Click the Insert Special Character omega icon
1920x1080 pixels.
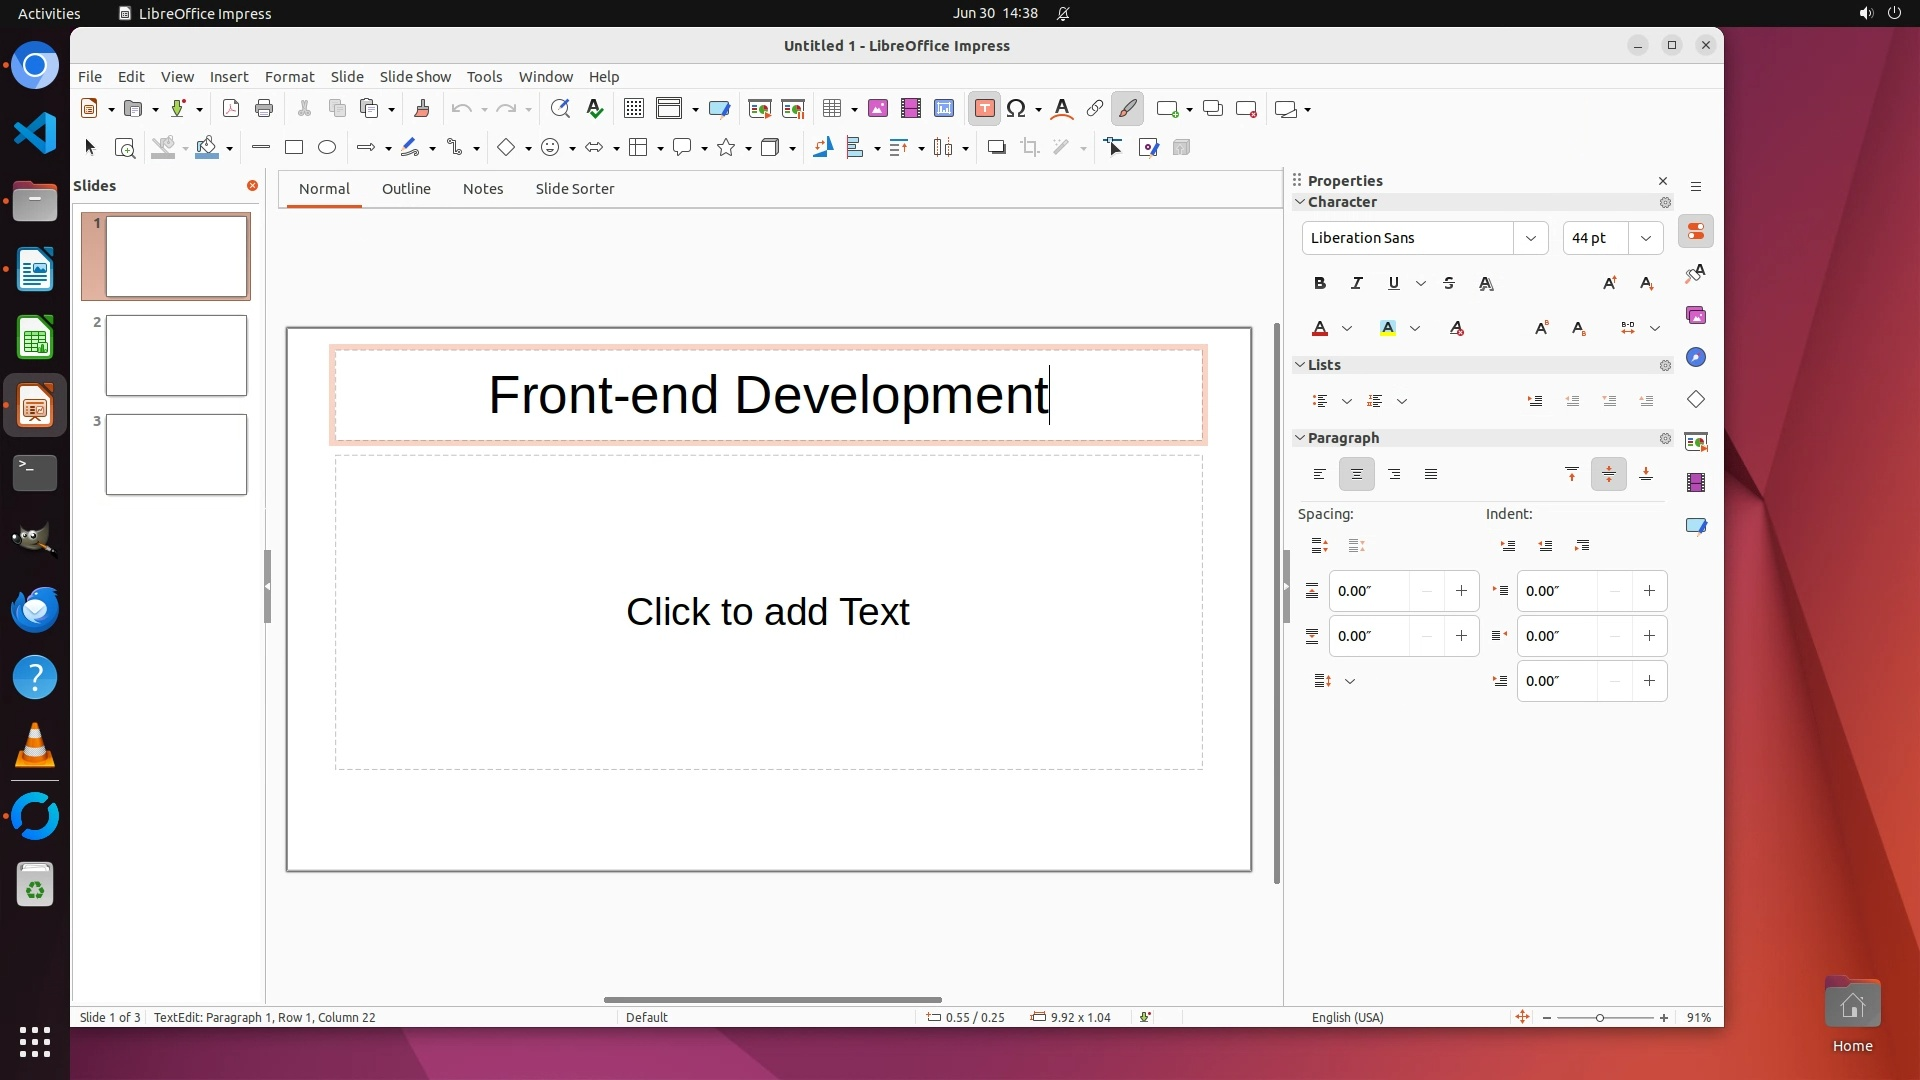coord(1016,109)
